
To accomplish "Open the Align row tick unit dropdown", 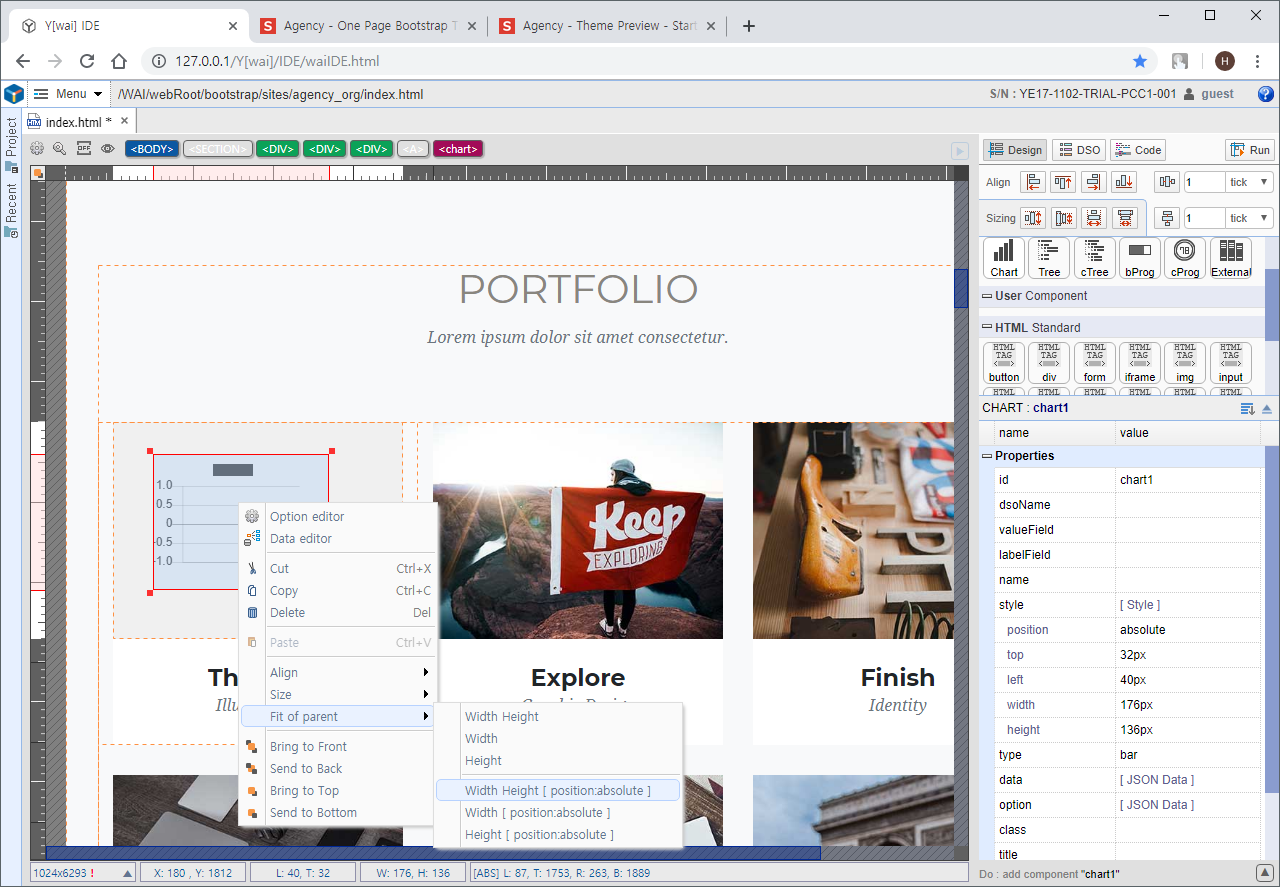I will tap(1250, 182).
